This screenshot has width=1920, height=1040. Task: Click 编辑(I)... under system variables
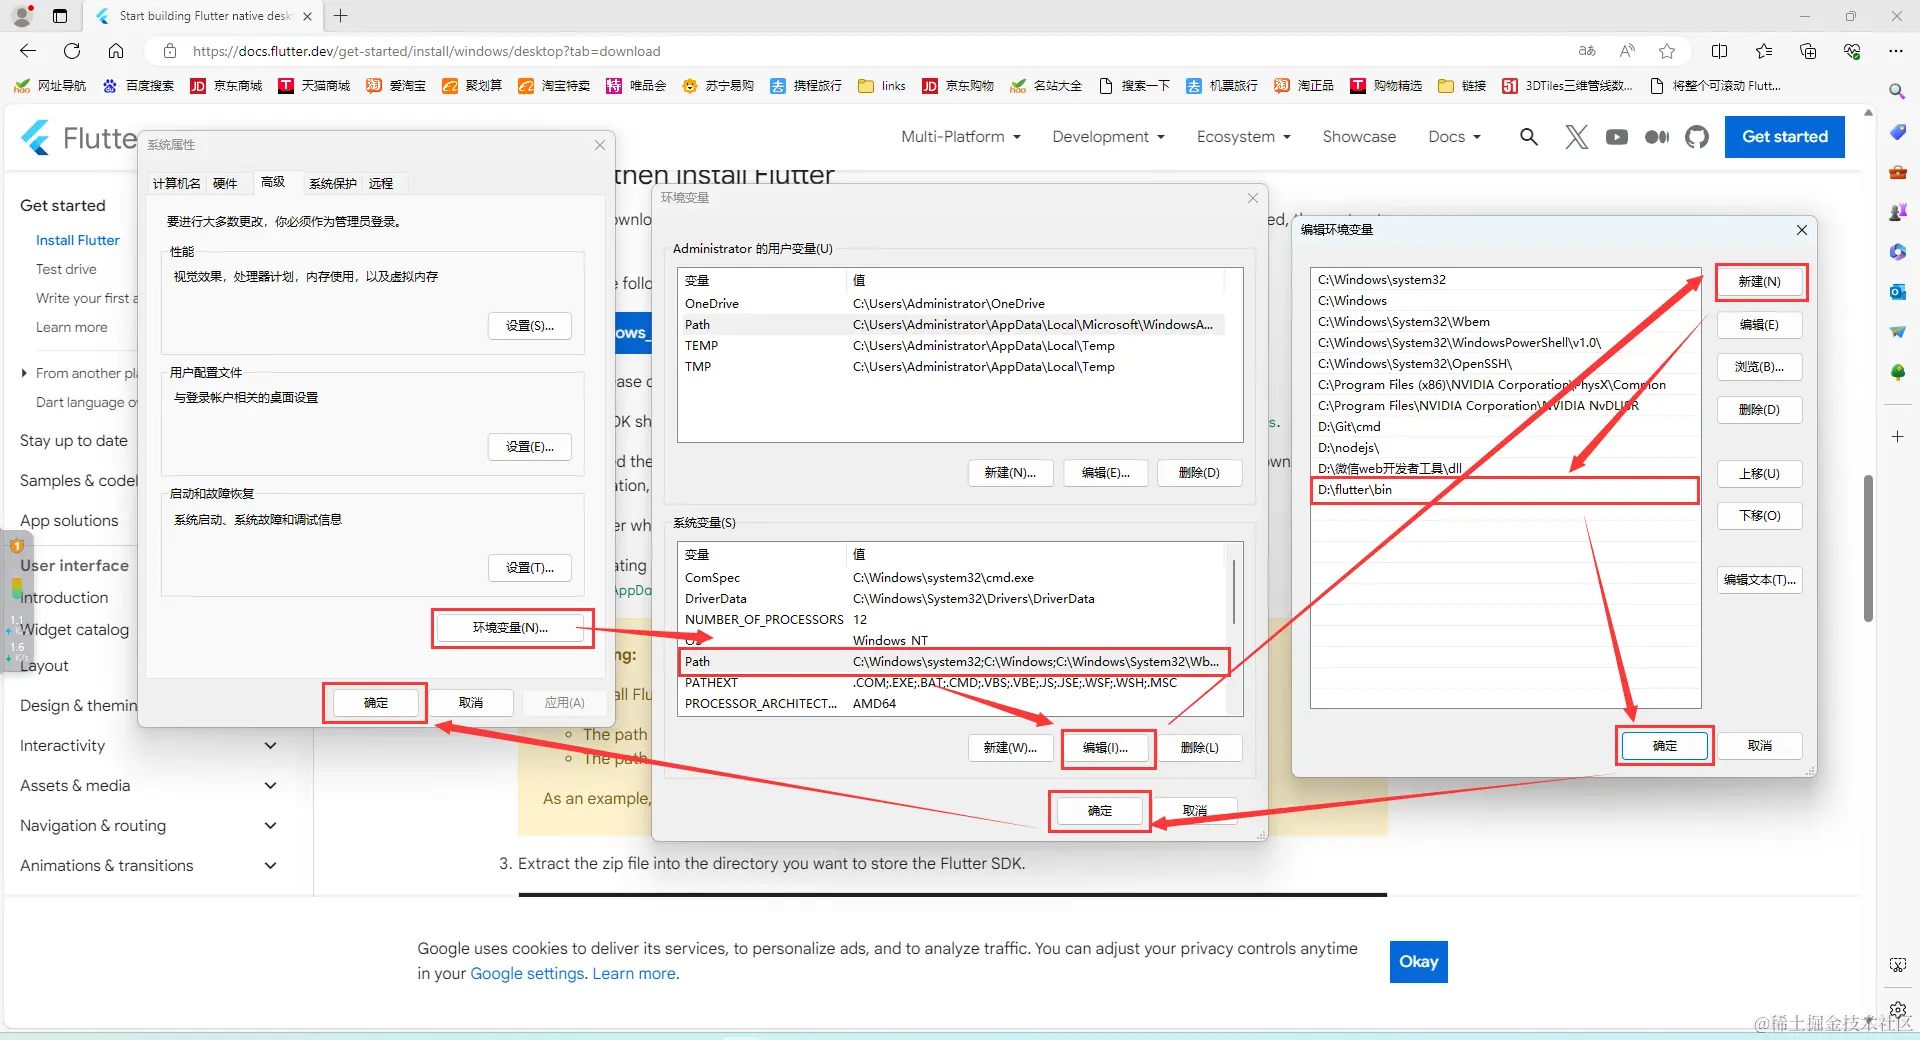pos(1105,748)
